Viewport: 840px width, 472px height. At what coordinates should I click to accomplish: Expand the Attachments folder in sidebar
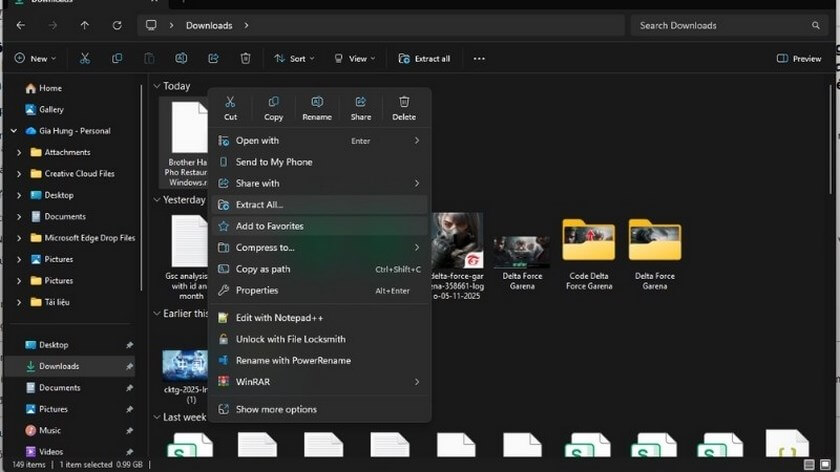(x=20, y=152)
